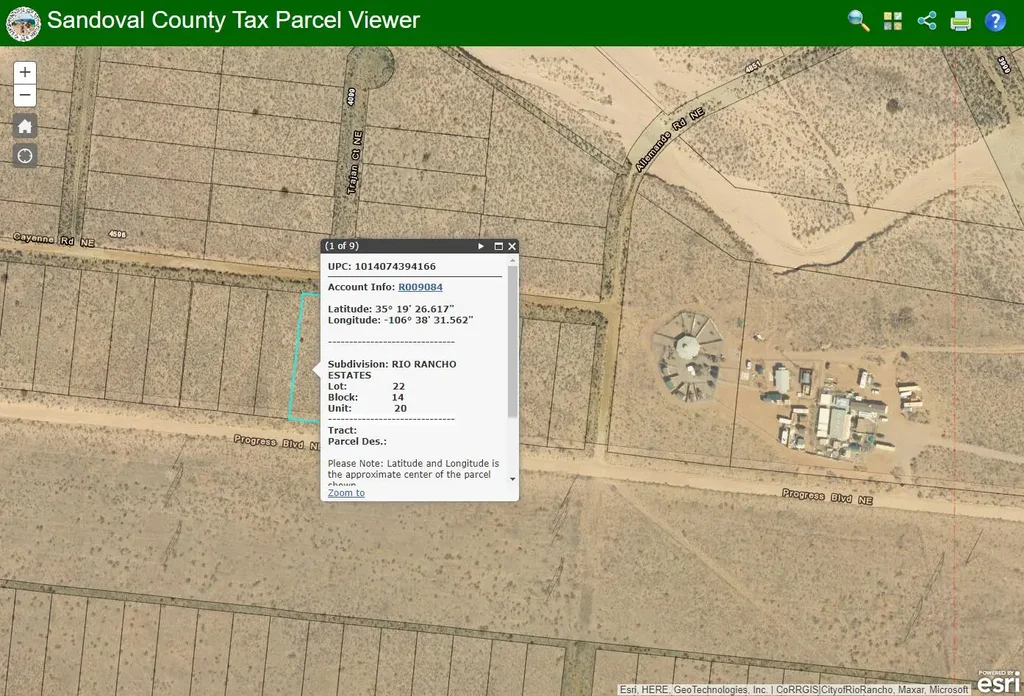This screenshot has height=696, width=1024.
Task: Open the basemap gallery grid icon
Action: (893, 21)
